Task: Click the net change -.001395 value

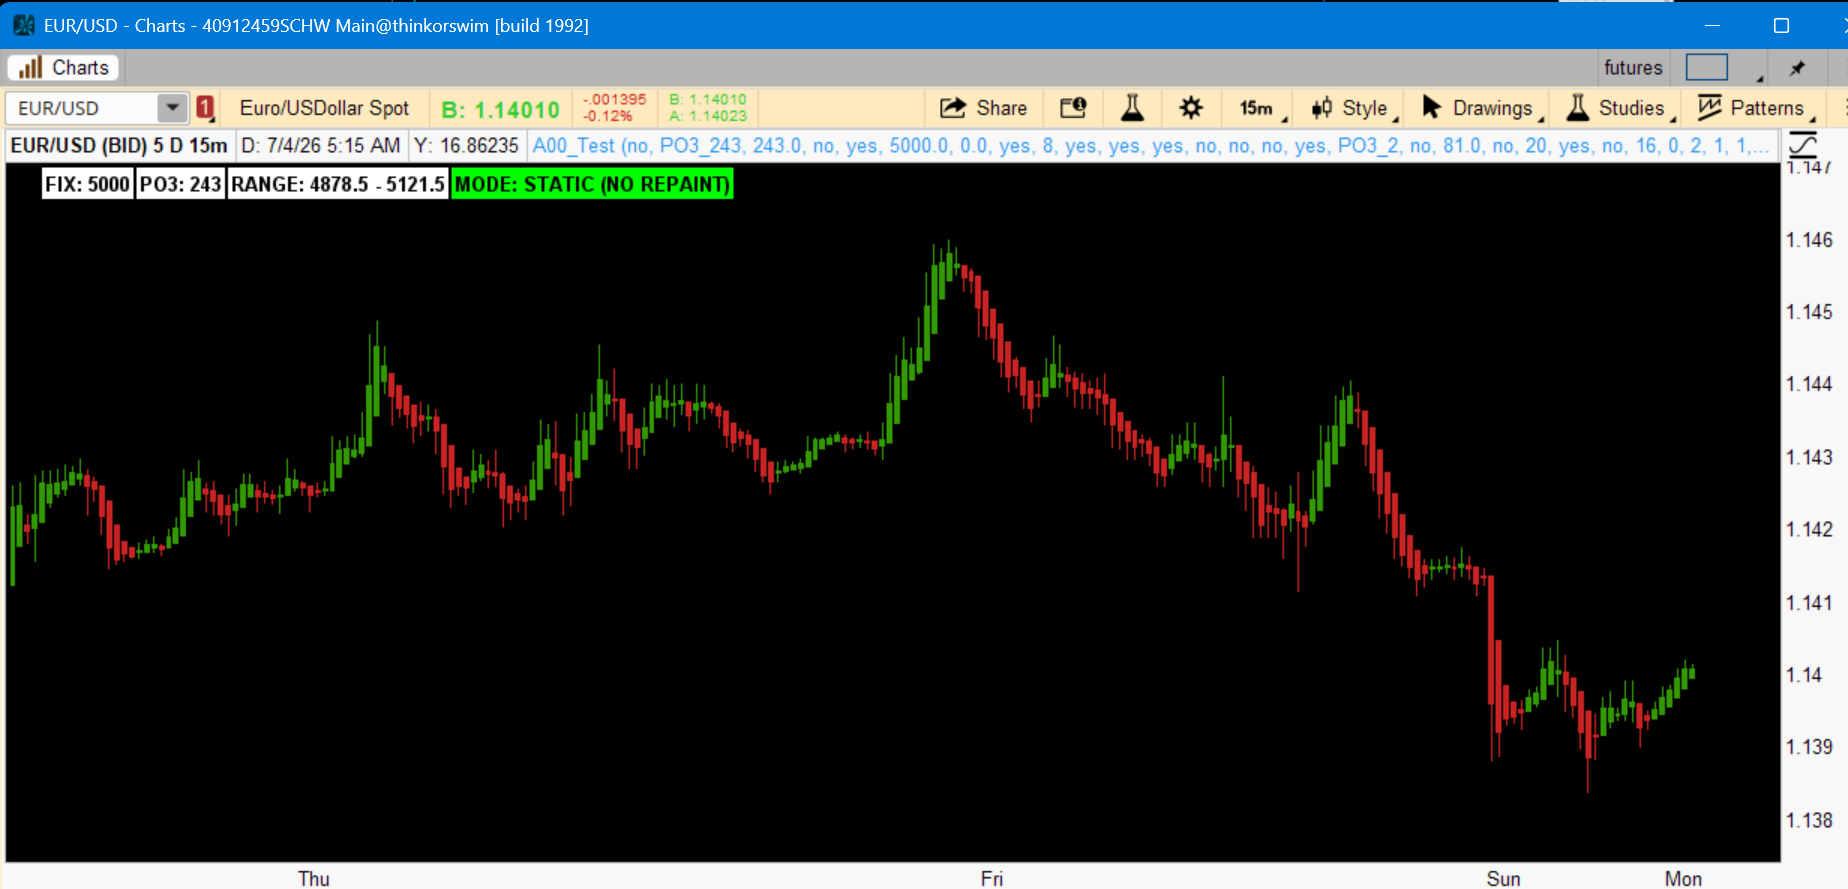Action: click(x=614, y=99)
